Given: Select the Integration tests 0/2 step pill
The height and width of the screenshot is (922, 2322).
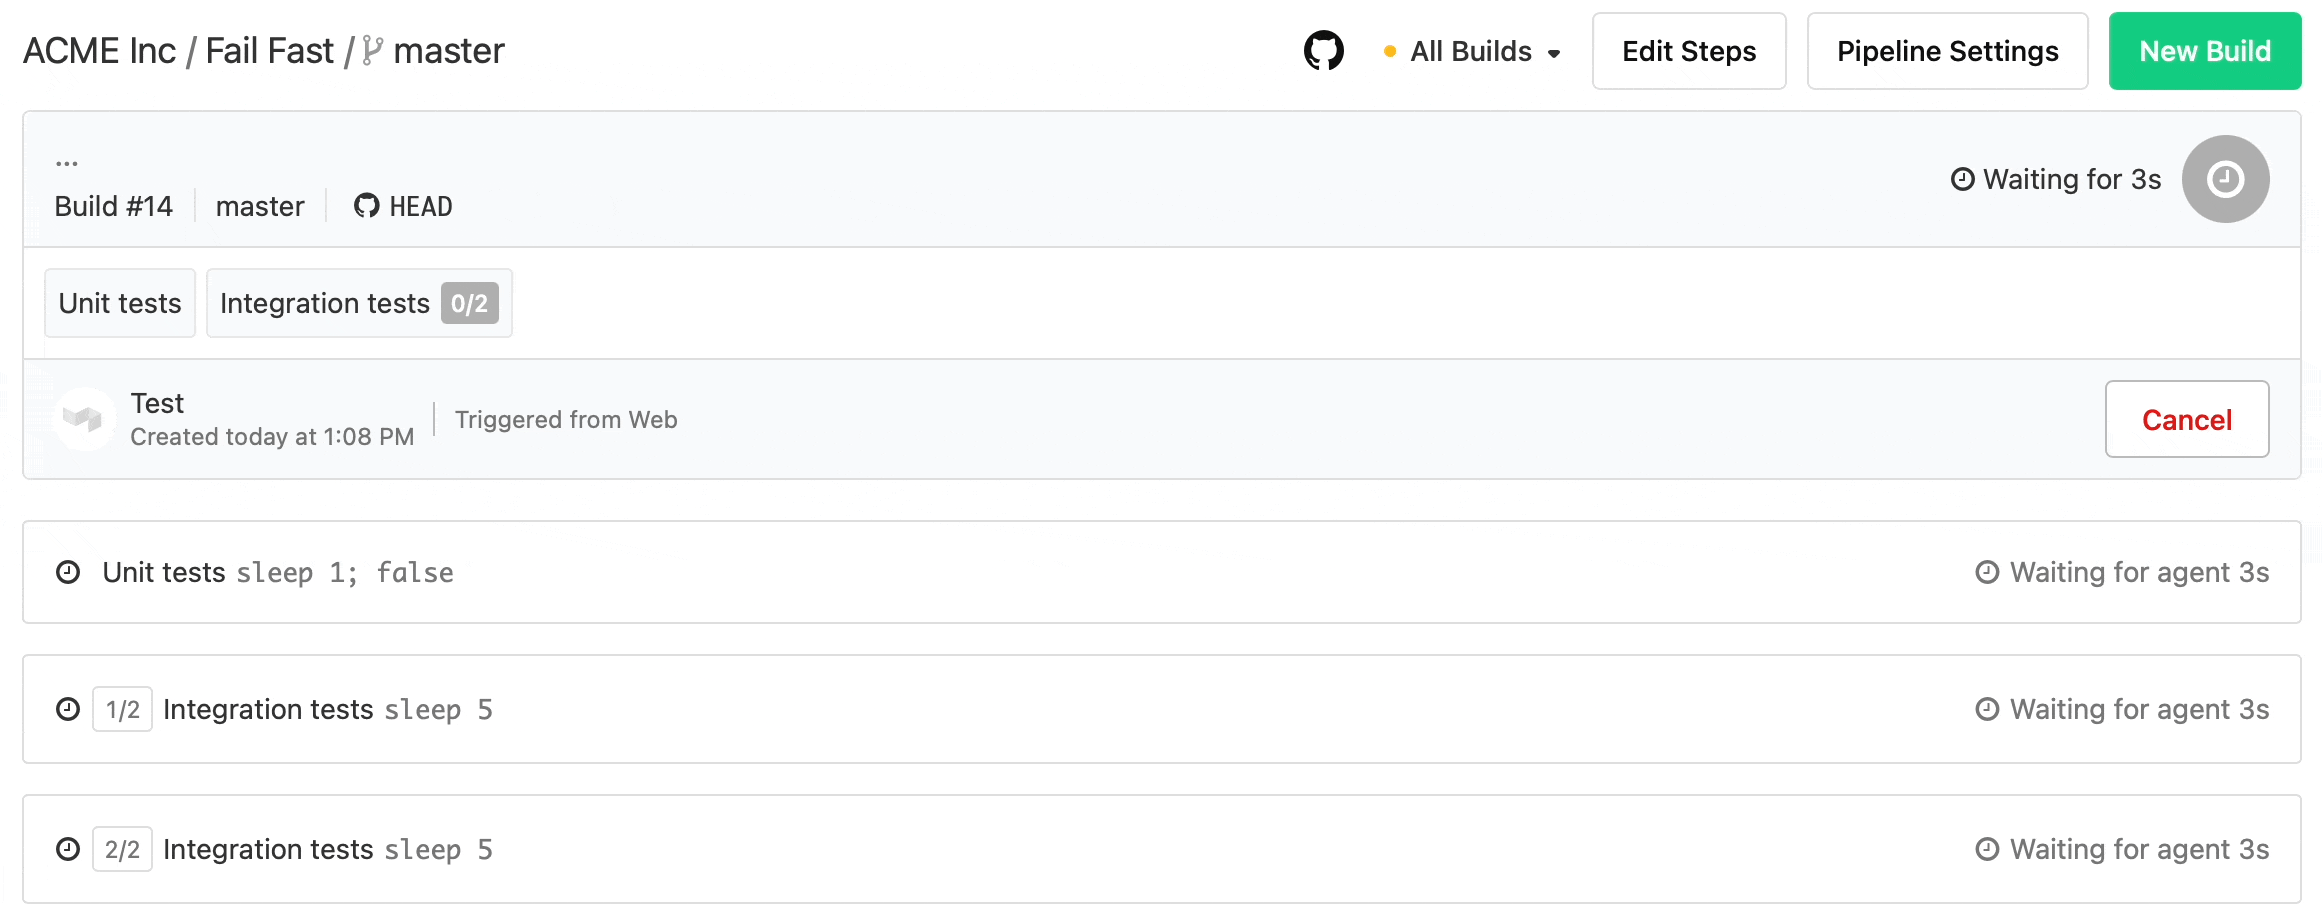Looking at the screenshot, I should [358, 303].
